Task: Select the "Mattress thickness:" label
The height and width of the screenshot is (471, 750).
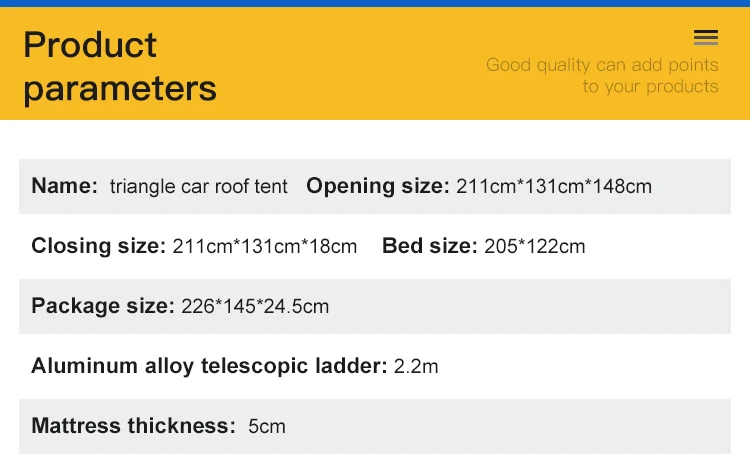Action: (133, 426)
